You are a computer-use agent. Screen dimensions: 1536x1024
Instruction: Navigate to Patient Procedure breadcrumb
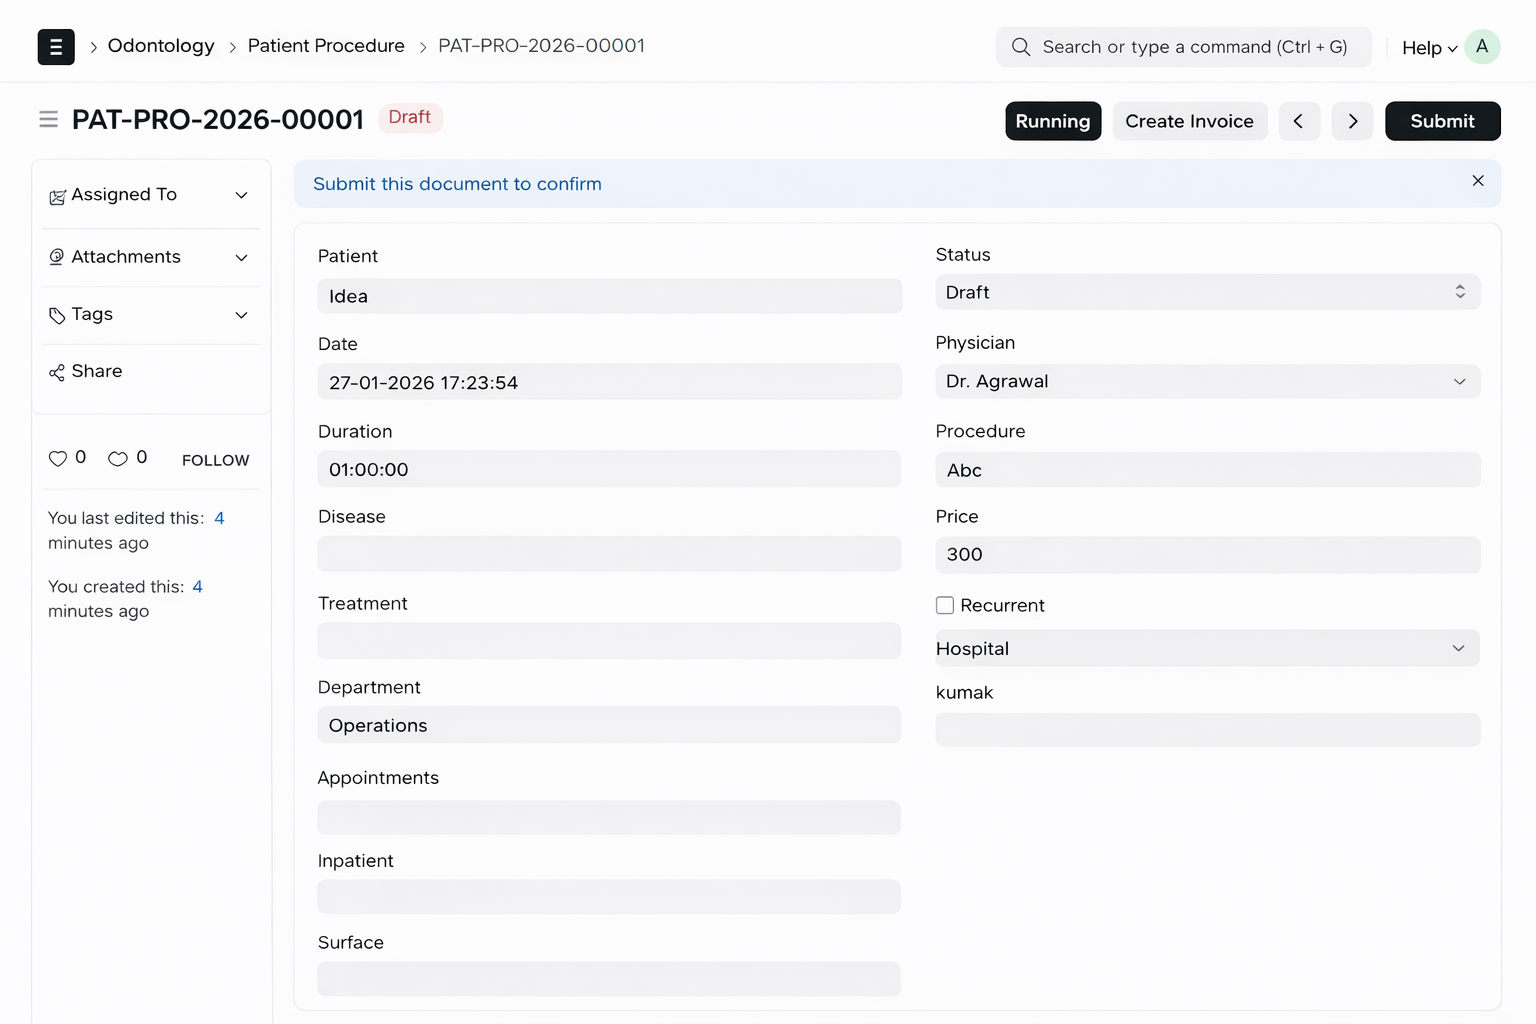pyautogui.click(x=326, y=46)
